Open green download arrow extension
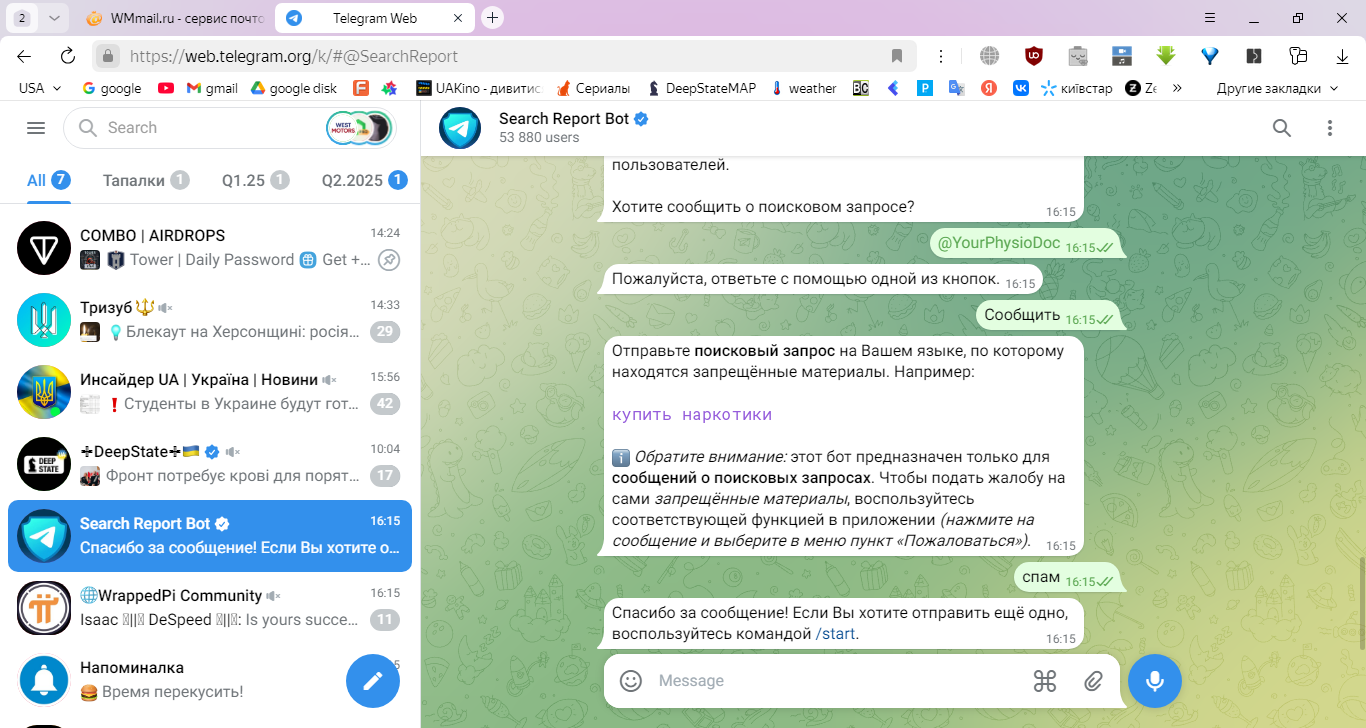1366x728 pixels. point(1166,56)
